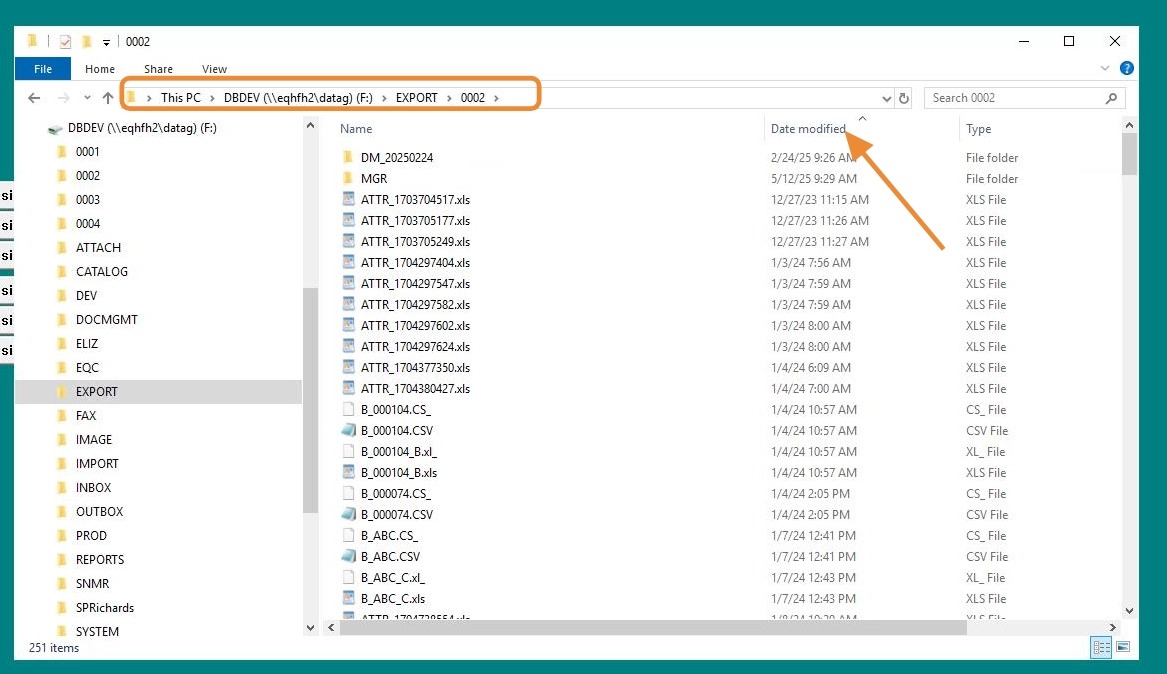Open Customize Quick Access Toolbar dropdown
The image size is (1167, 674).
[x=106, y=42]
